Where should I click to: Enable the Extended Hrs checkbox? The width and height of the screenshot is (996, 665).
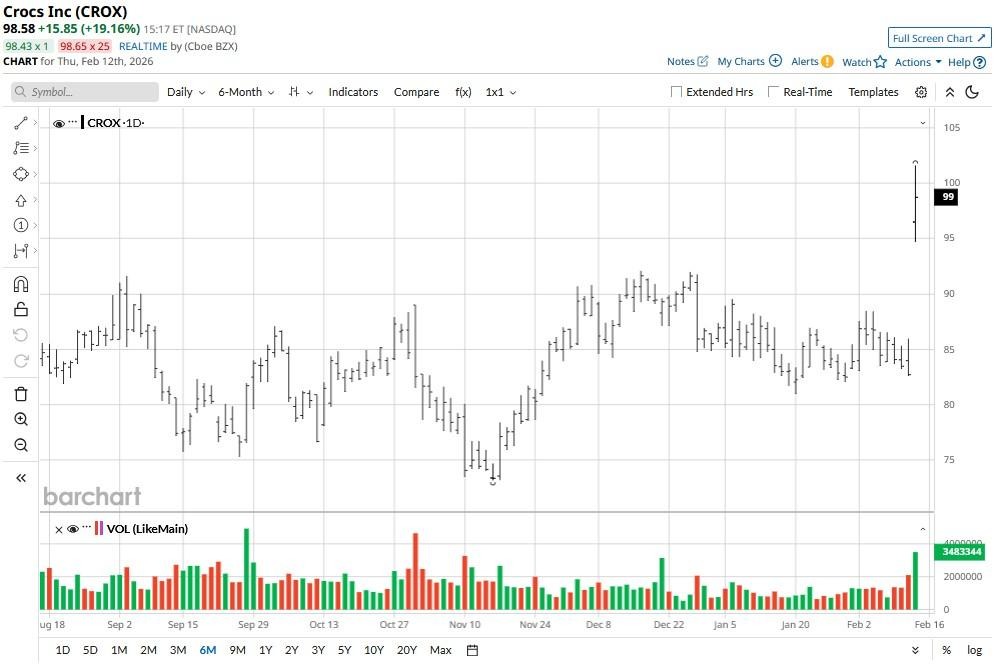676,91
